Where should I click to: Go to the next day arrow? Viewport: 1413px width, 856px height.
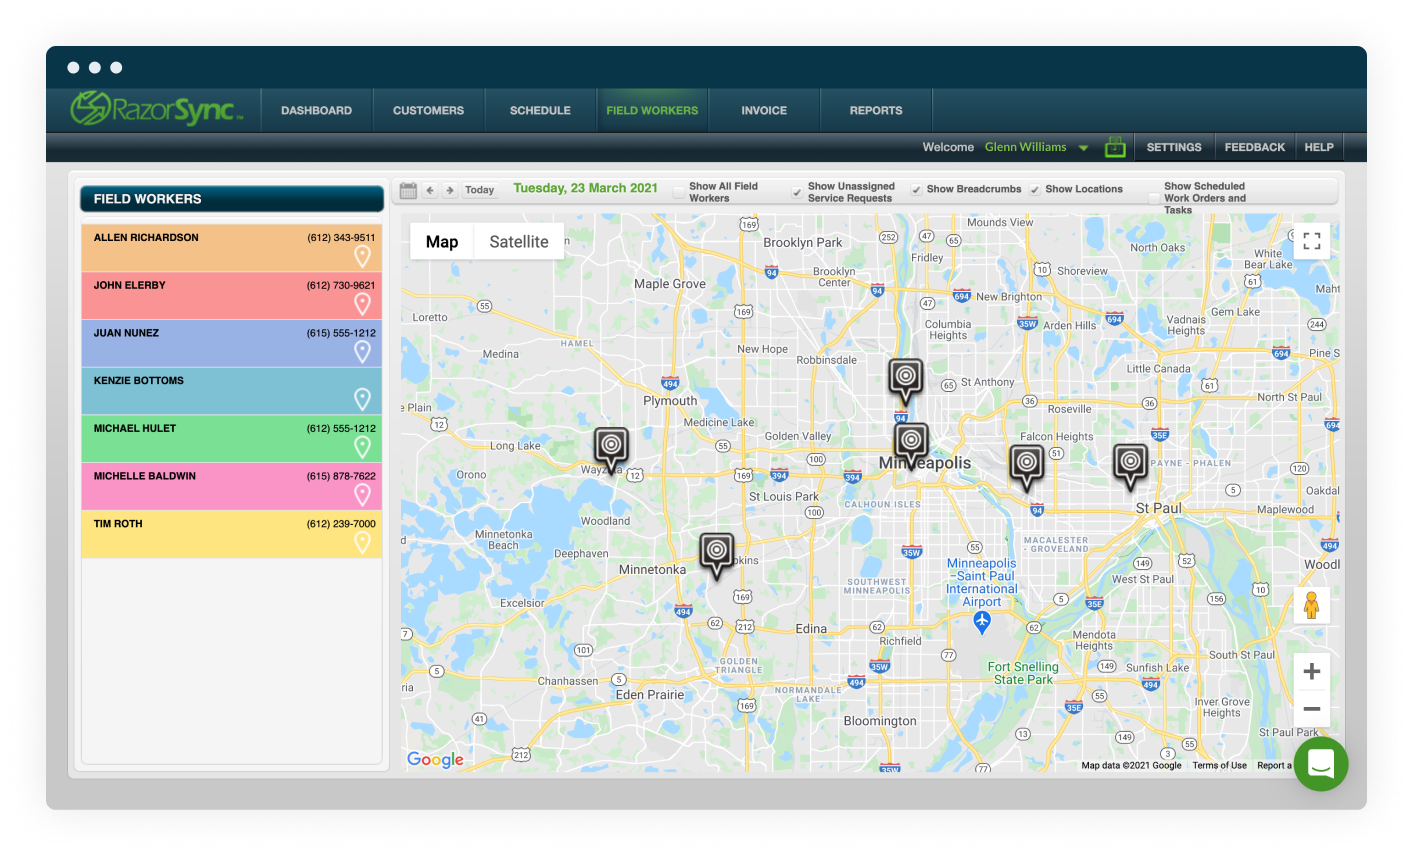click(450, 190)
